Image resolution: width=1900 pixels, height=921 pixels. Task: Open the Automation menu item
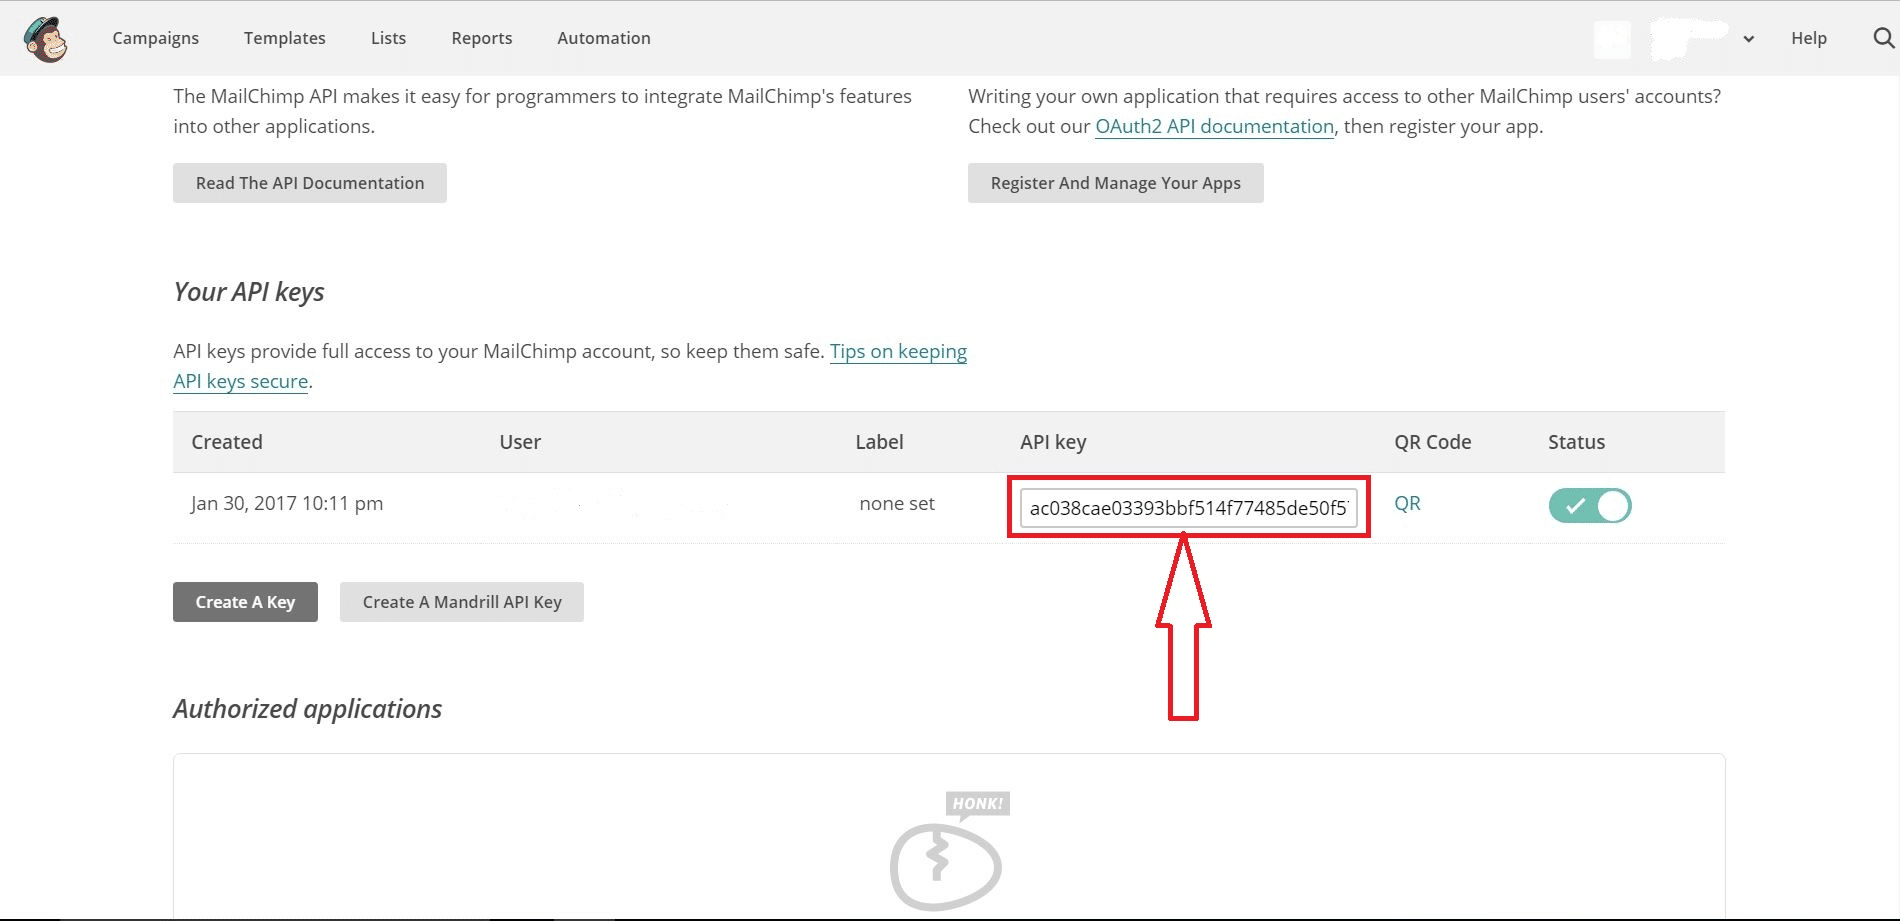(604, 38)
